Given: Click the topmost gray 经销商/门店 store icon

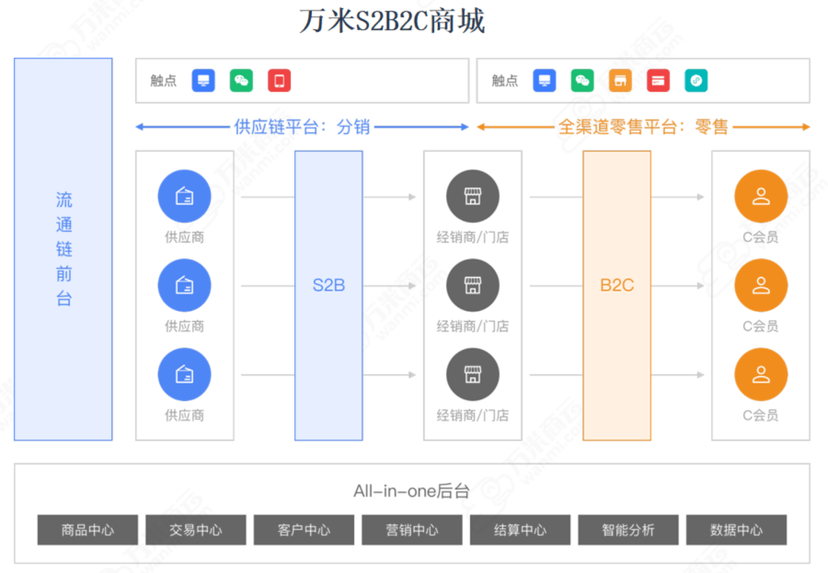Looking at the screenshot, I should pyautogui.click(x=473, y=196).
